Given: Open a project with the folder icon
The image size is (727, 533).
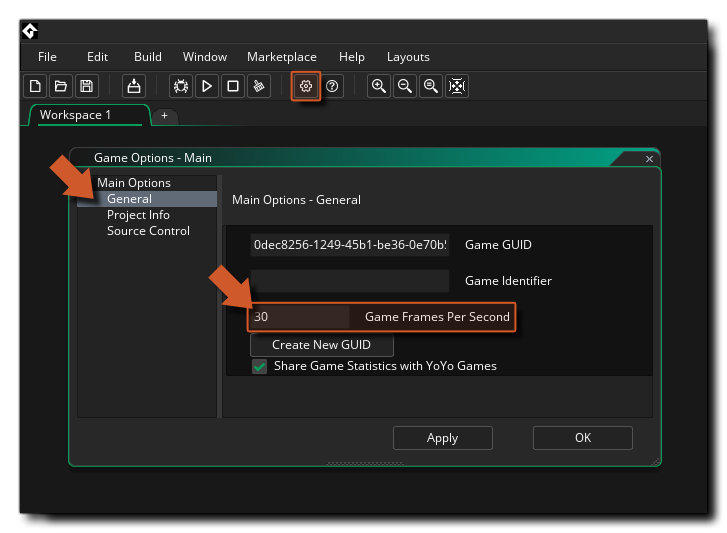Looking at the screenshot, I should point(61,86).
